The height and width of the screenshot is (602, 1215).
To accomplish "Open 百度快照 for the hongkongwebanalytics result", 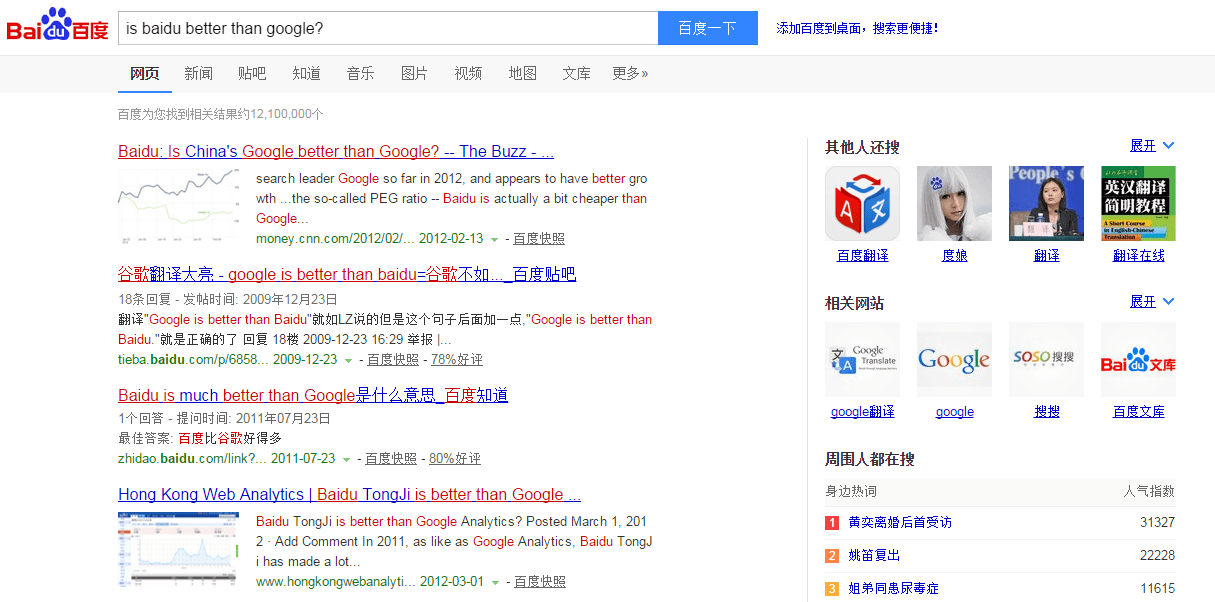I will (540, 582).
